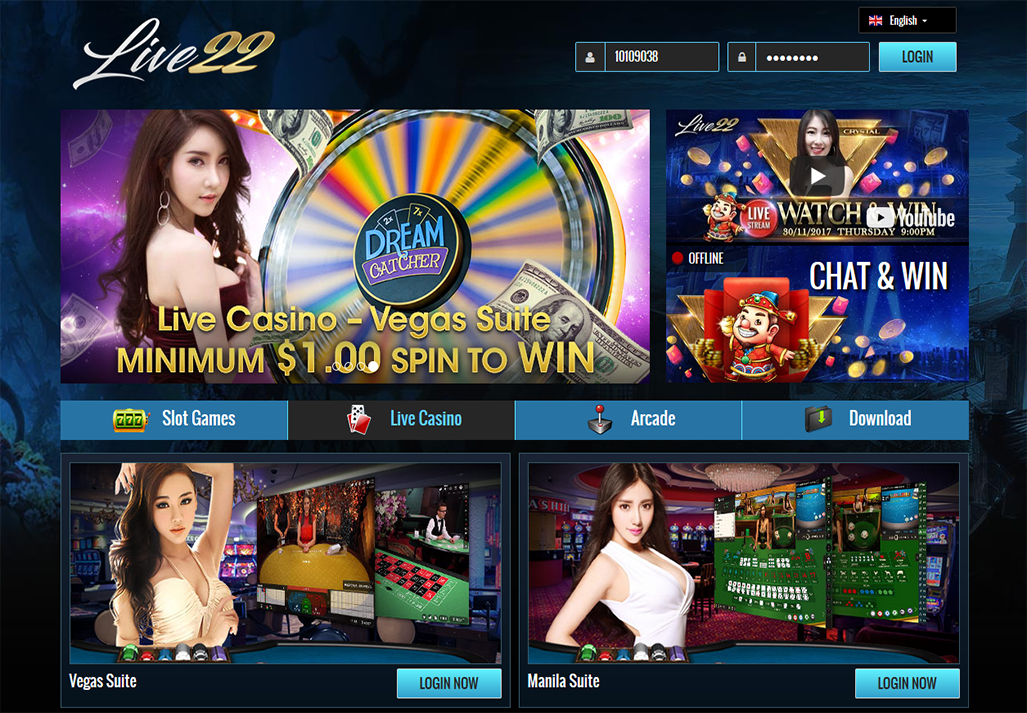1027x713 pixels.
Task: Open the Slot Games tab
Action: pos(174,420)
